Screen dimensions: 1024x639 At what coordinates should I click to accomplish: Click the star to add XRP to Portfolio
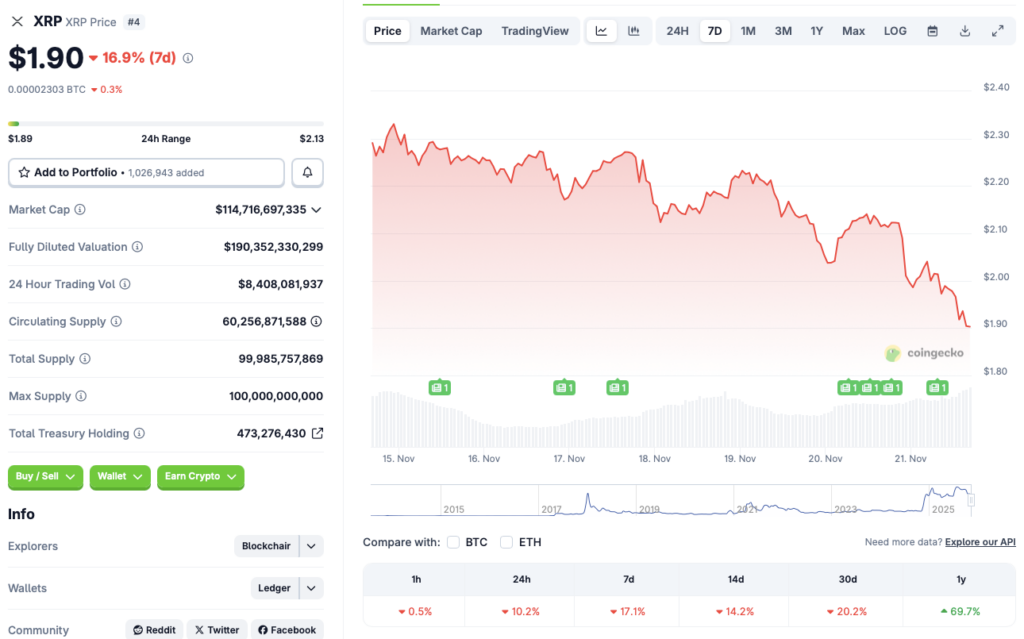click(23, 172)
